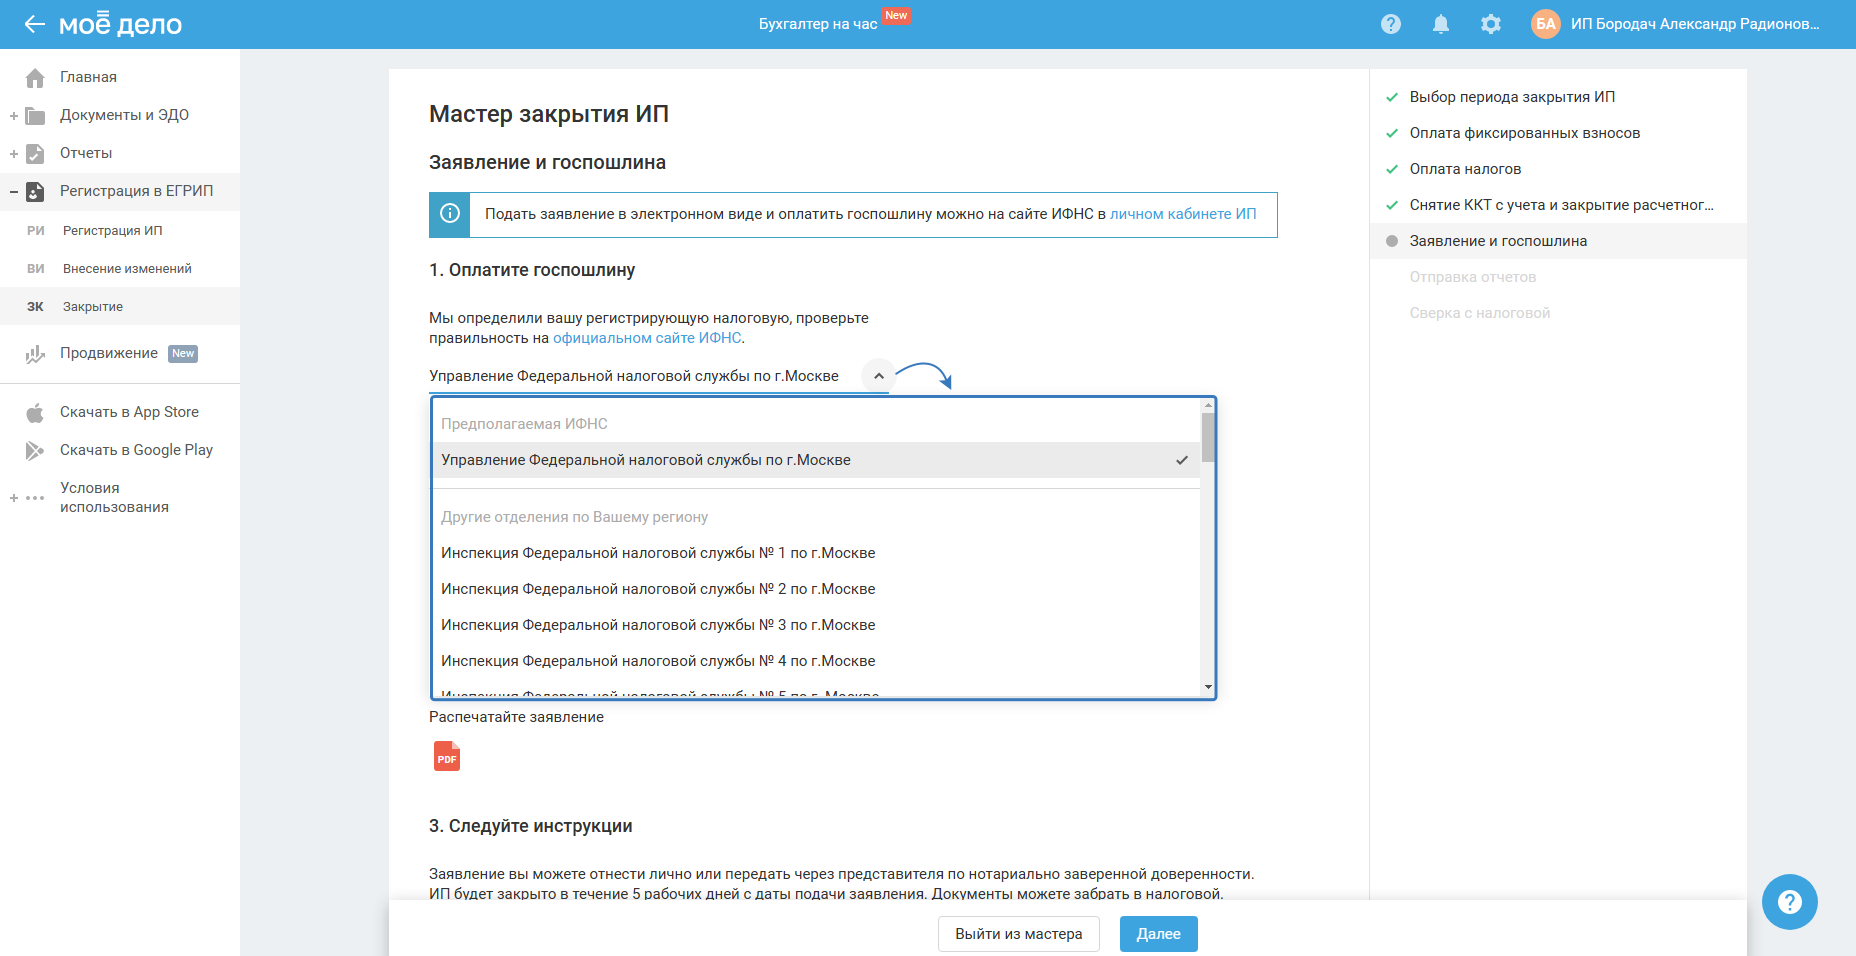Click the Далее button
Image resolution: width=1856 pixels, height=956 pixels.
[x=1158, y=934]
